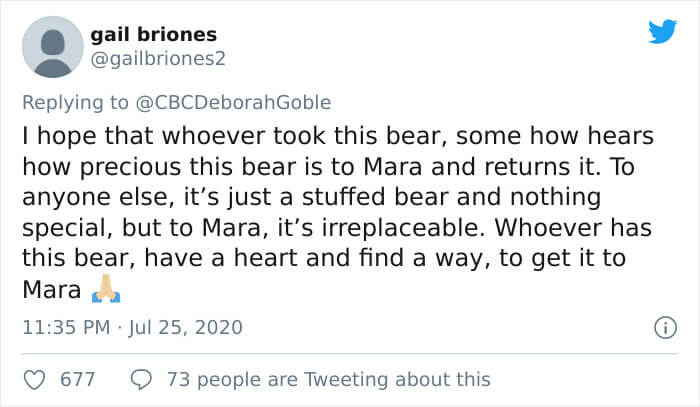The width and height of the screenshot is (700, 407).
Task: Click the divider line above like count
Action: coord(350,354)
